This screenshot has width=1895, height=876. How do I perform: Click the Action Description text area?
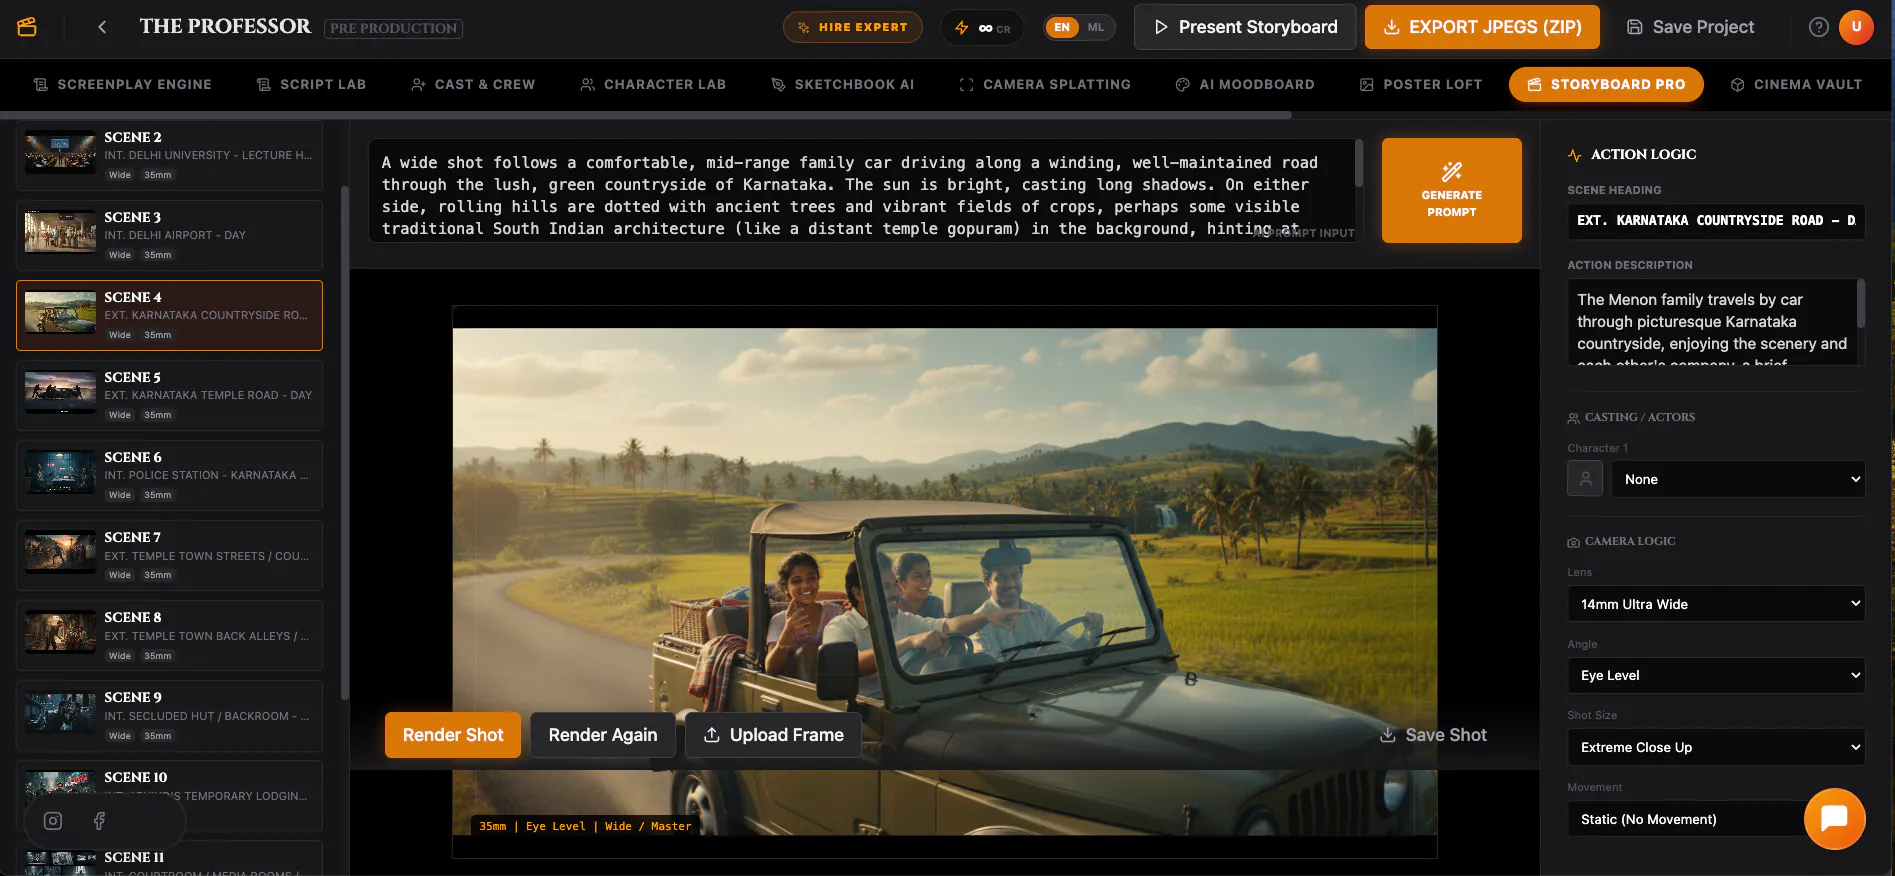[x=1716, y=321]
